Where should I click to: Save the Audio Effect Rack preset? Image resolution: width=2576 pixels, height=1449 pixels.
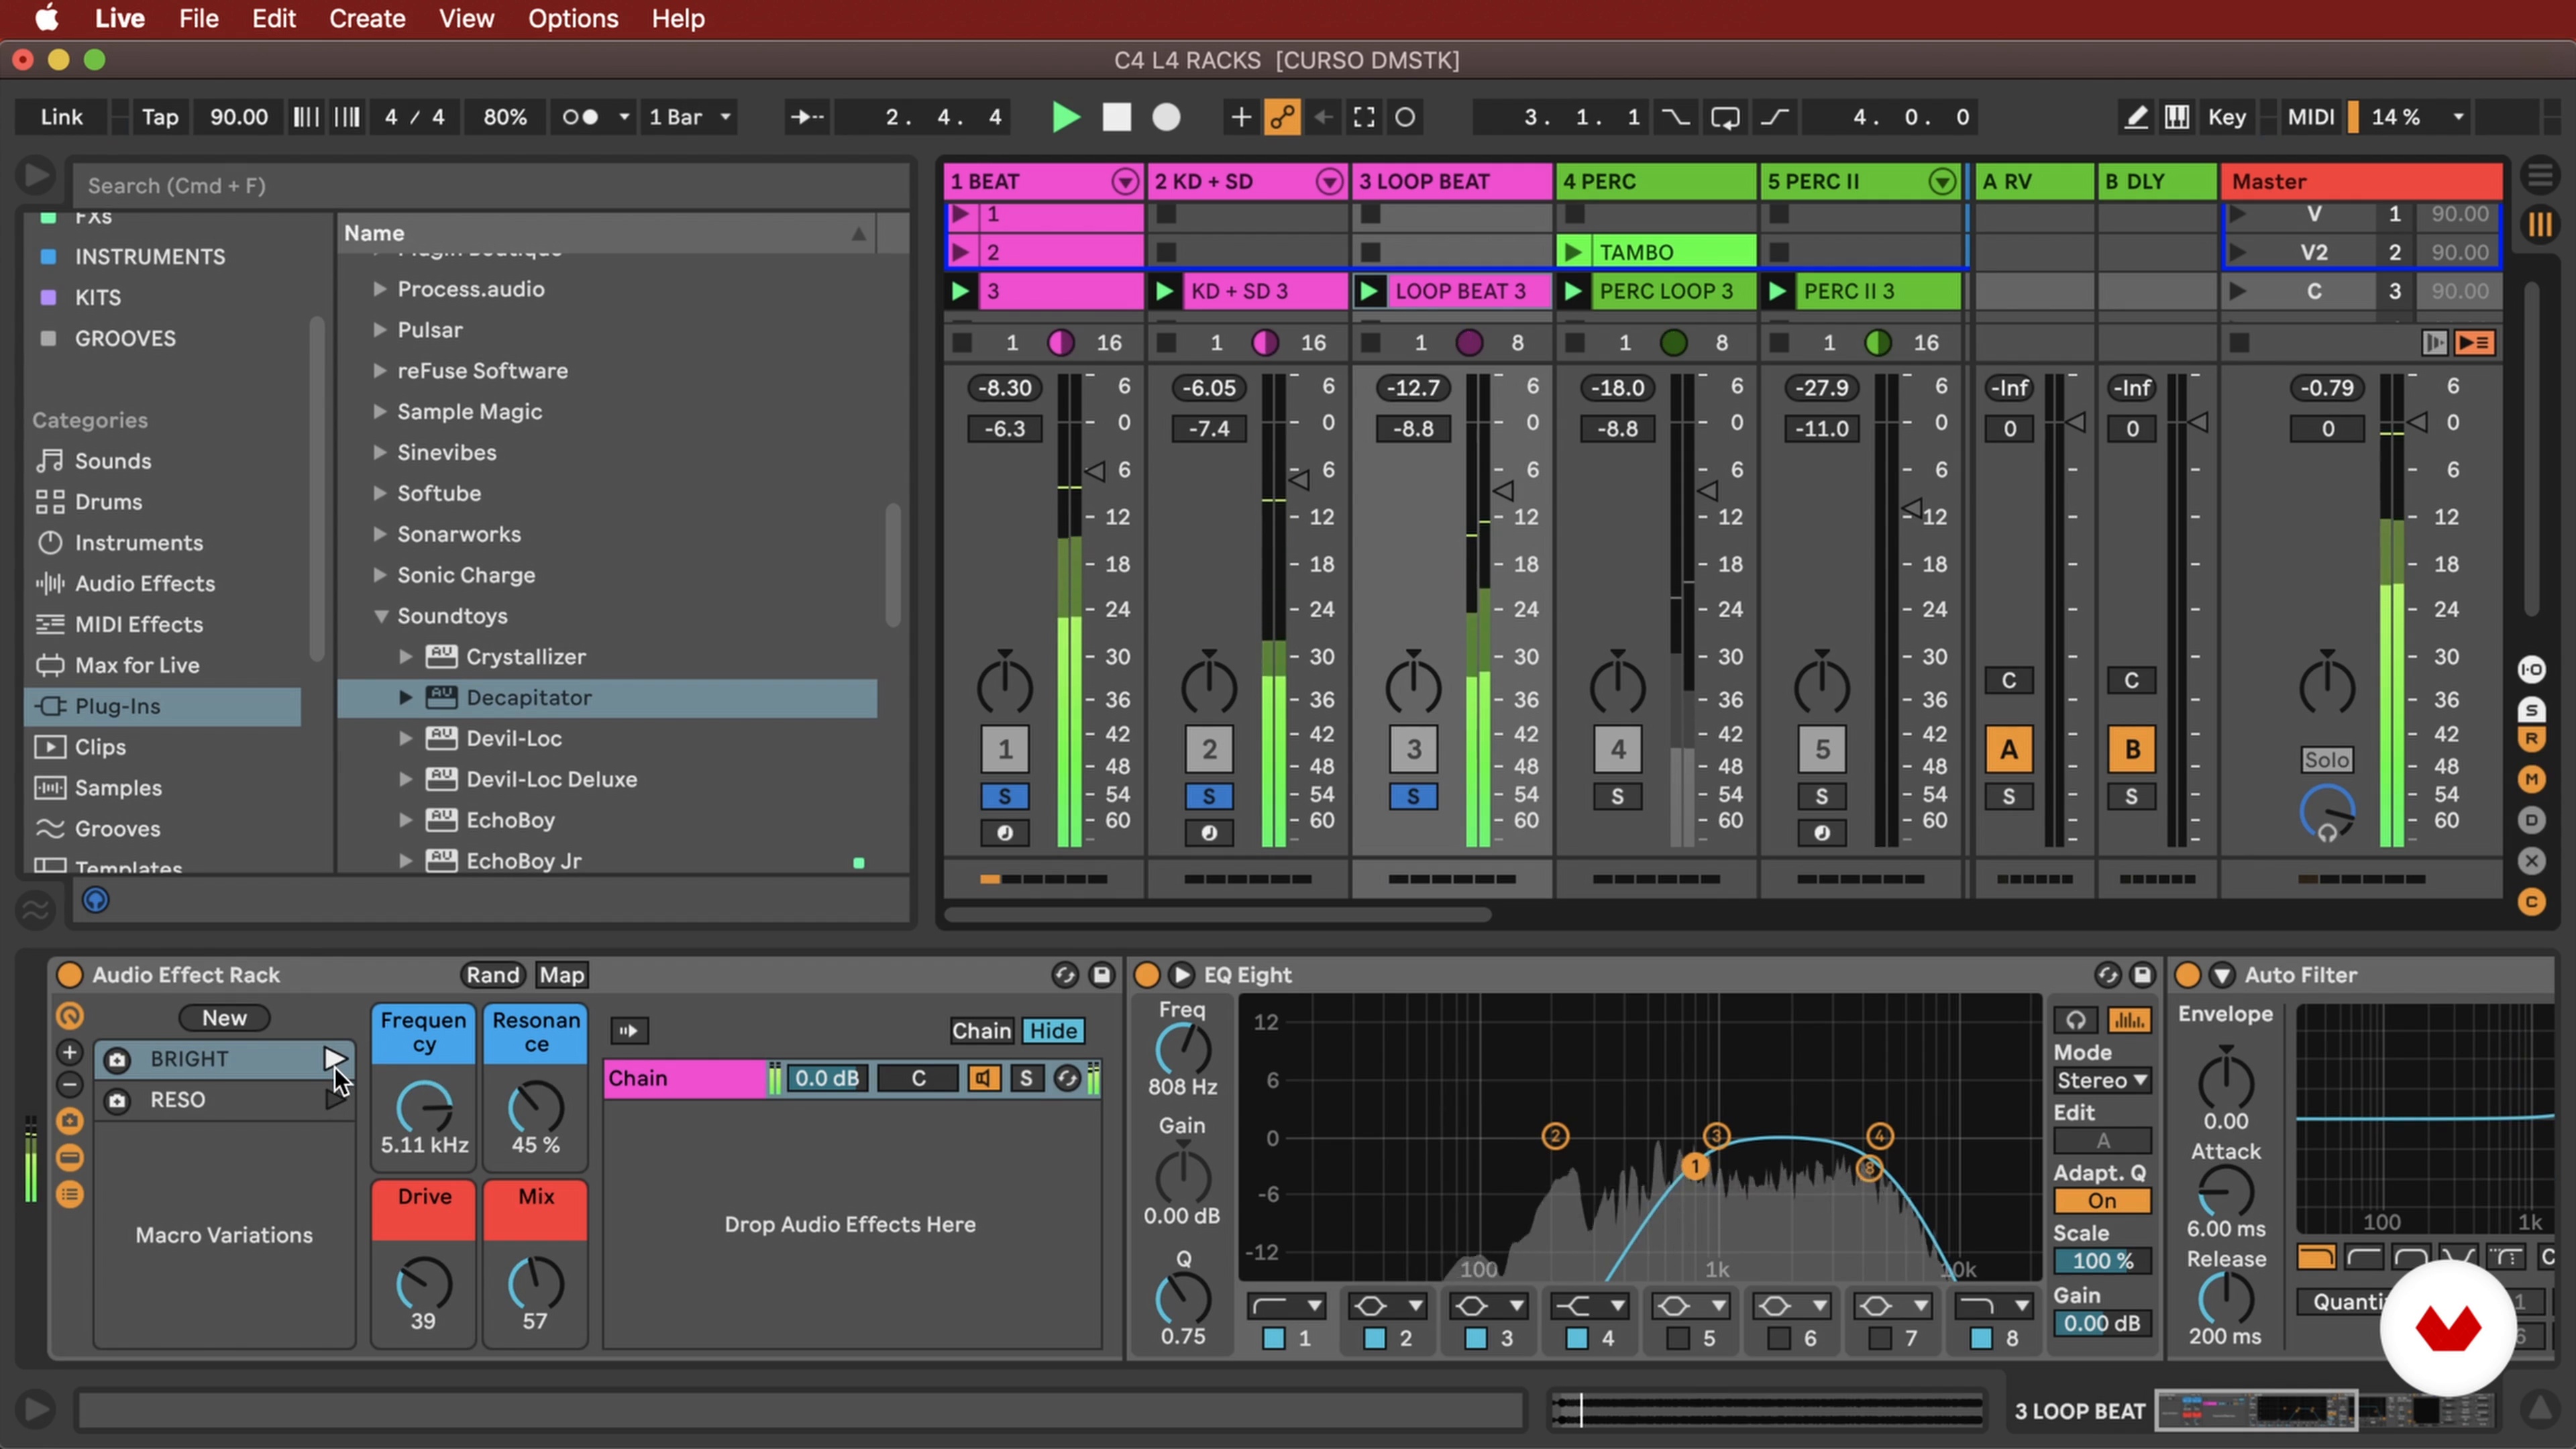(1101, 975)
